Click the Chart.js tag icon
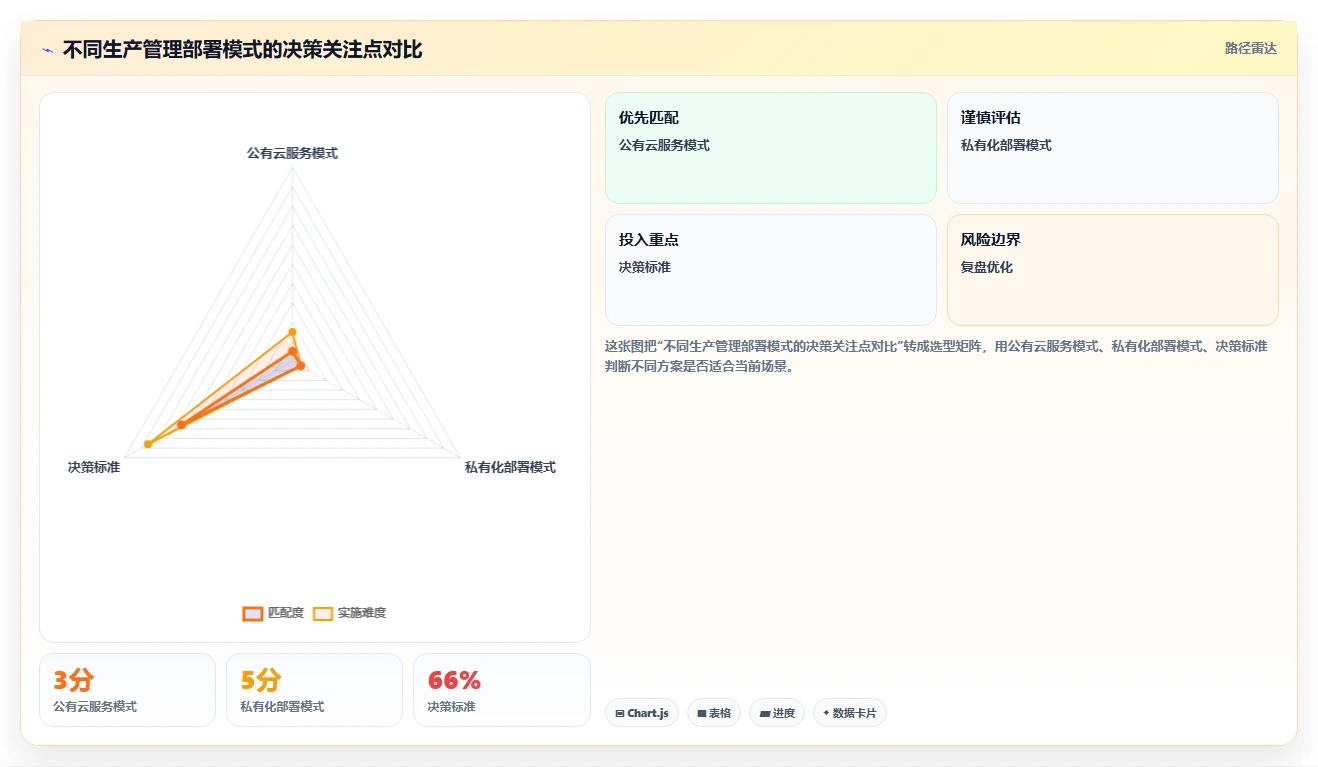The image size is (1318, 767). pyautogui.click(x=620, y=714)
